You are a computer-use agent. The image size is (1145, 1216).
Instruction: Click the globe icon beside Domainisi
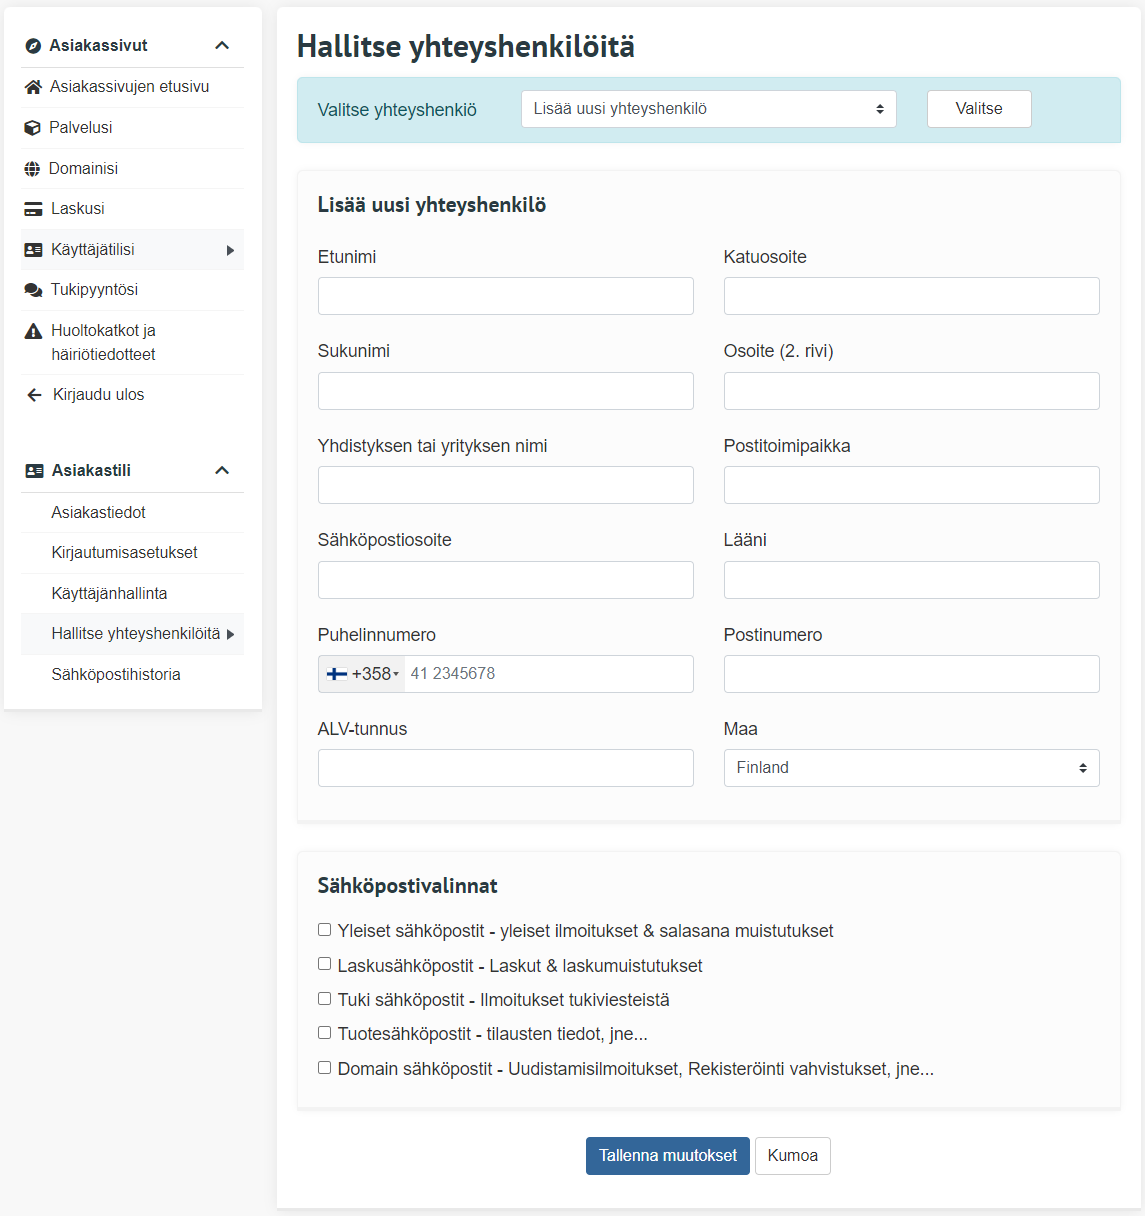(x=32, y=169)
